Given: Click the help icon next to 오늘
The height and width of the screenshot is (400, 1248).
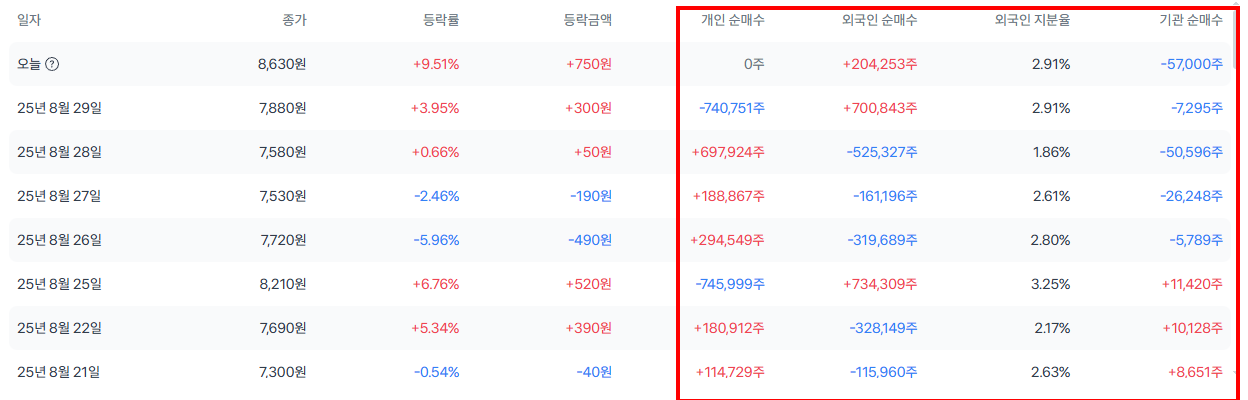Looking at the screenshot, I should (52, 64).
